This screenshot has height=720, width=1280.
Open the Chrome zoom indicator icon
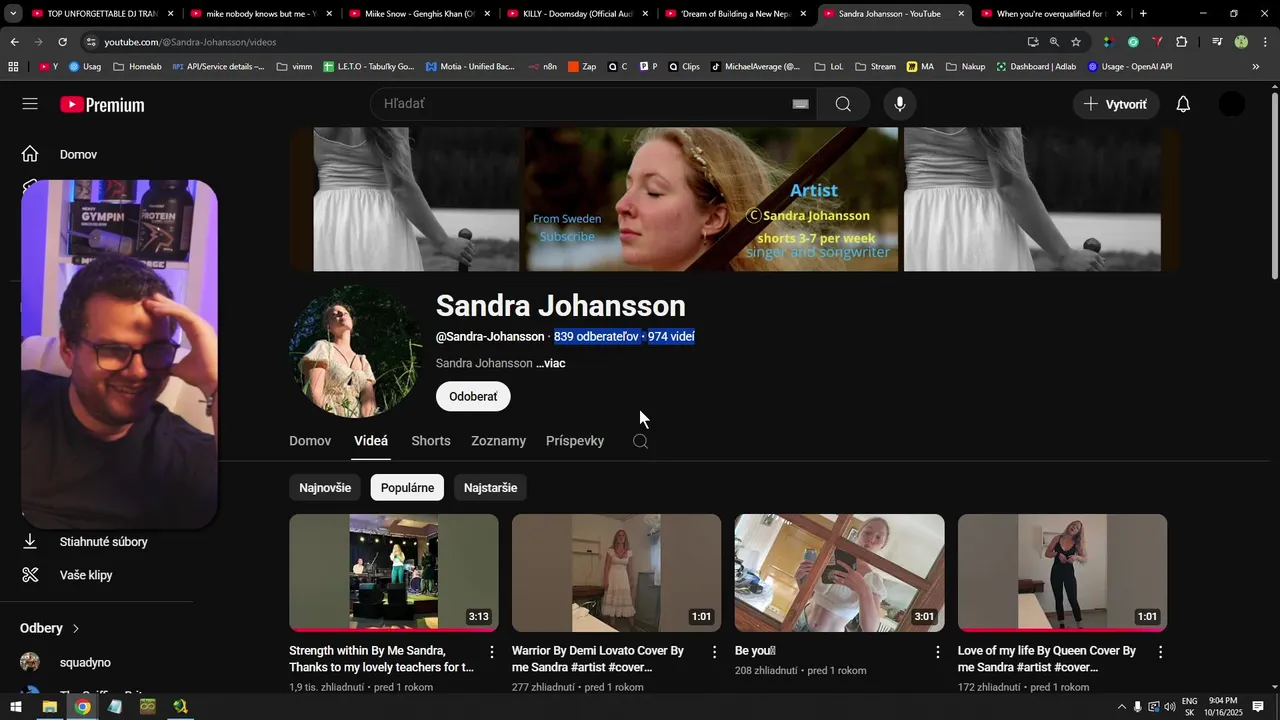coord(1054,42)
